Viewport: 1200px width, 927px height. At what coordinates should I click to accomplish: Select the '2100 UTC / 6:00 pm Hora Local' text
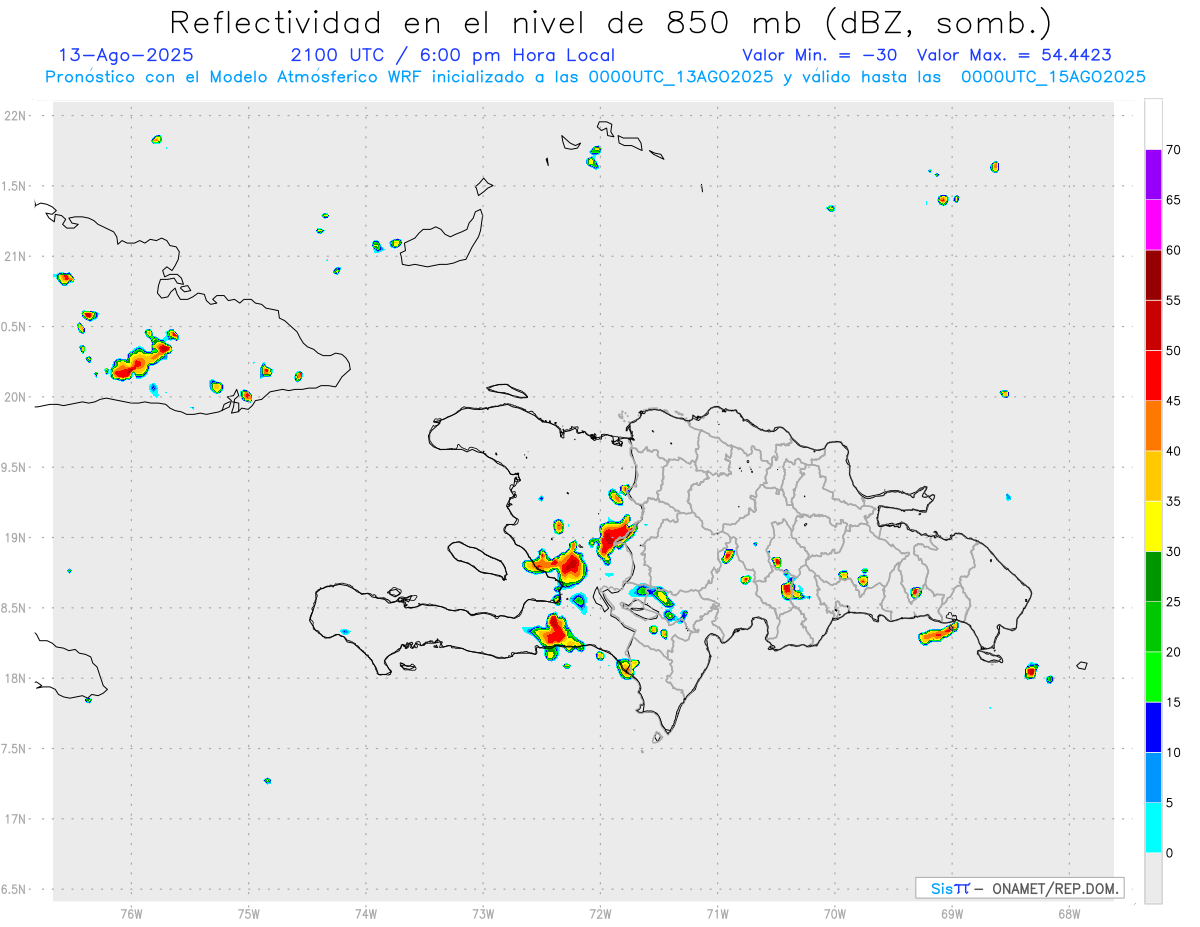point(452,55)
